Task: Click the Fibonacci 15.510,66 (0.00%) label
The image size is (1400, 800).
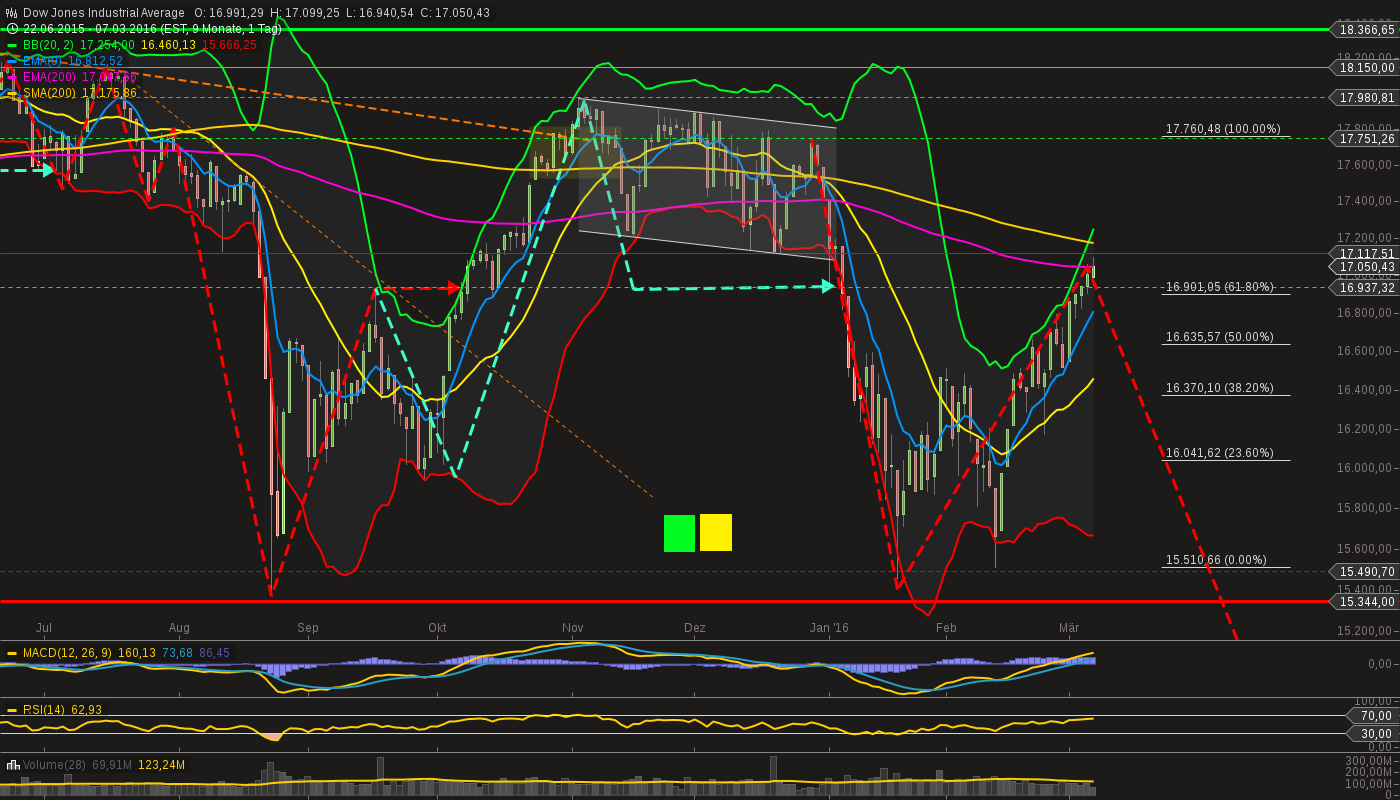Action: pos(1216,560)
